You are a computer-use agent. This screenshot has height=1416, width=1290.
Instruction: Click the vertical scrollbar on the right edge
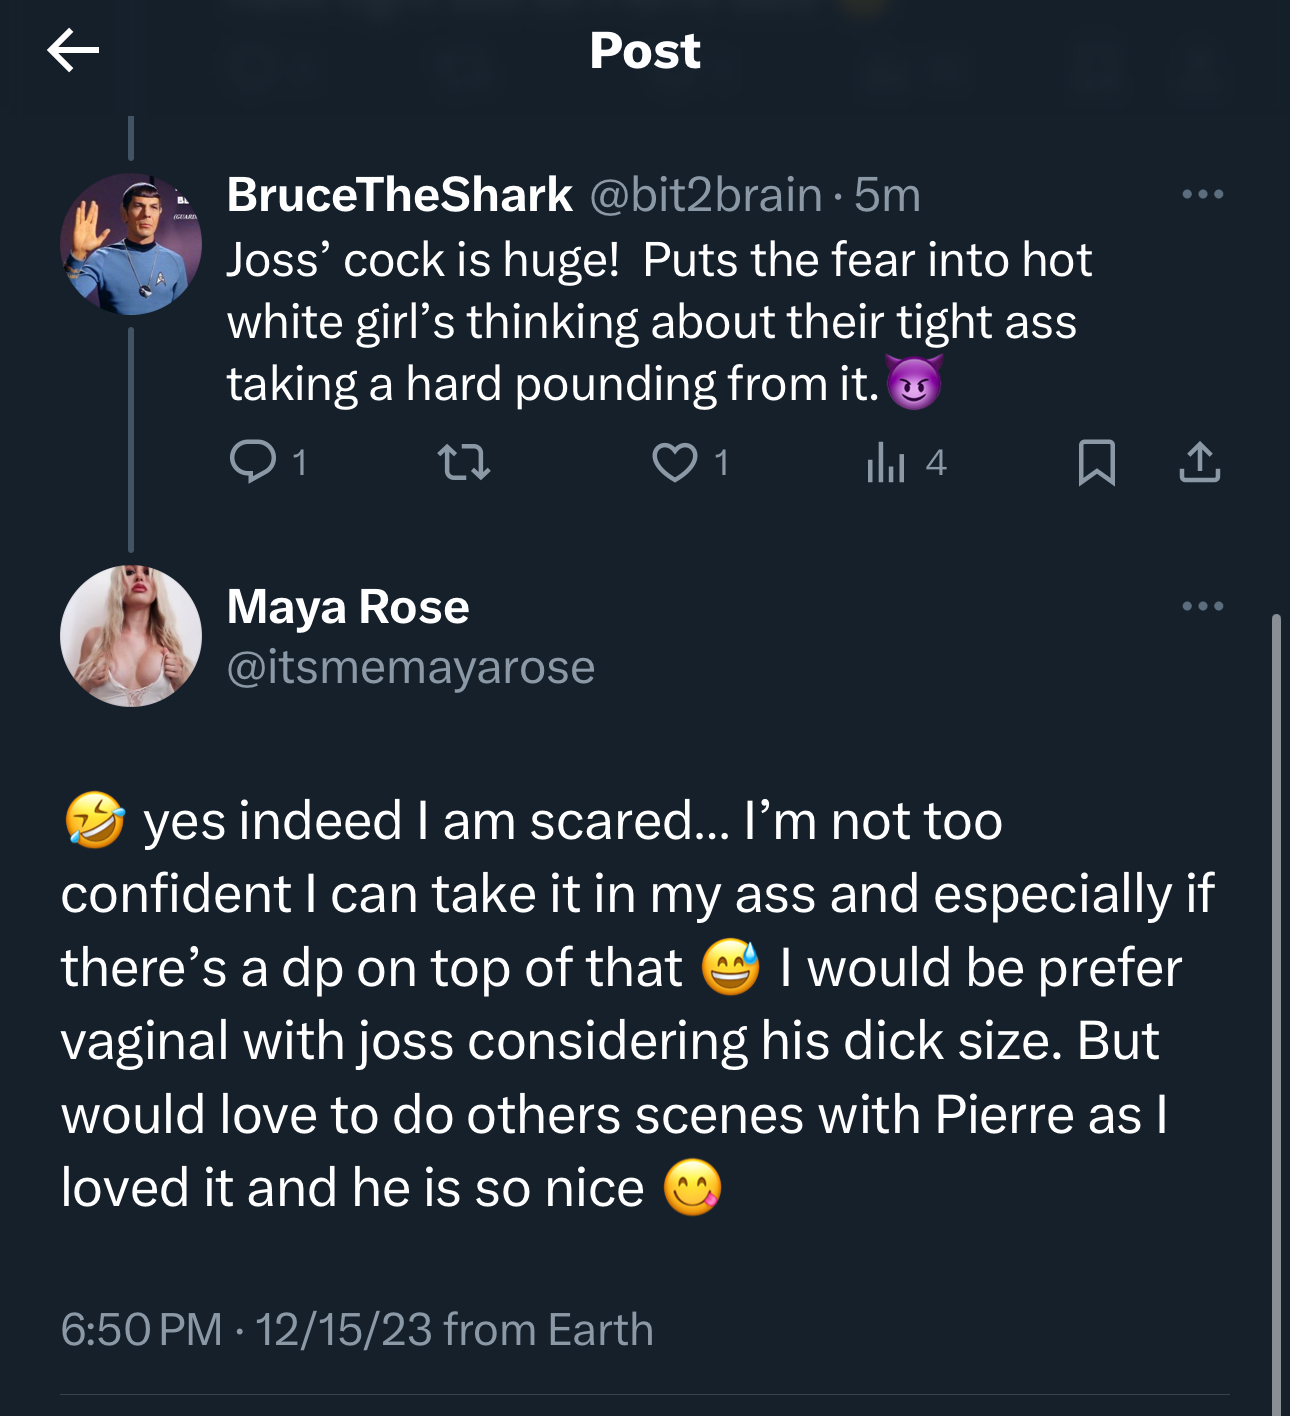point(1276,1000)
